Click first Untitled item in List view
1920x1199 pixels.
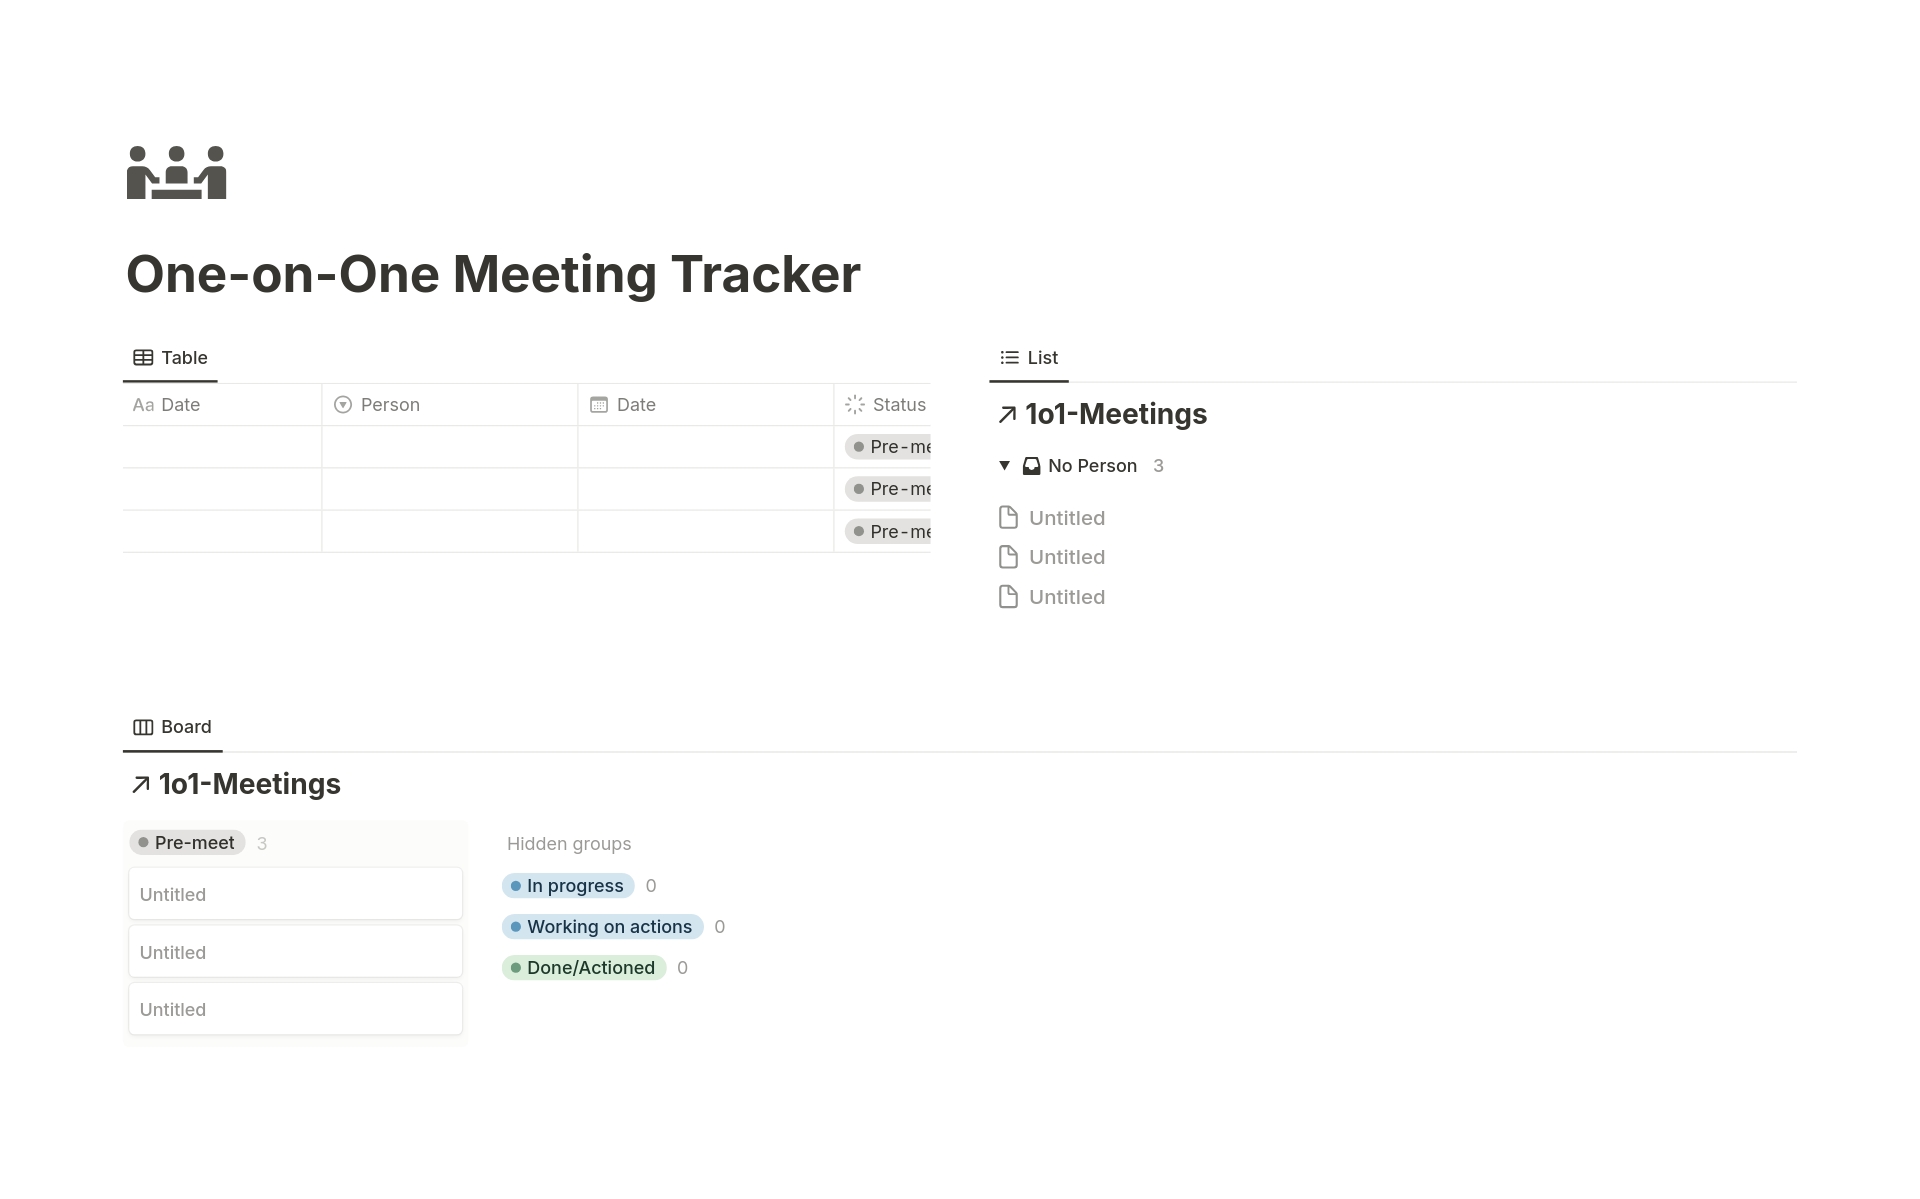coord(1065,517)
